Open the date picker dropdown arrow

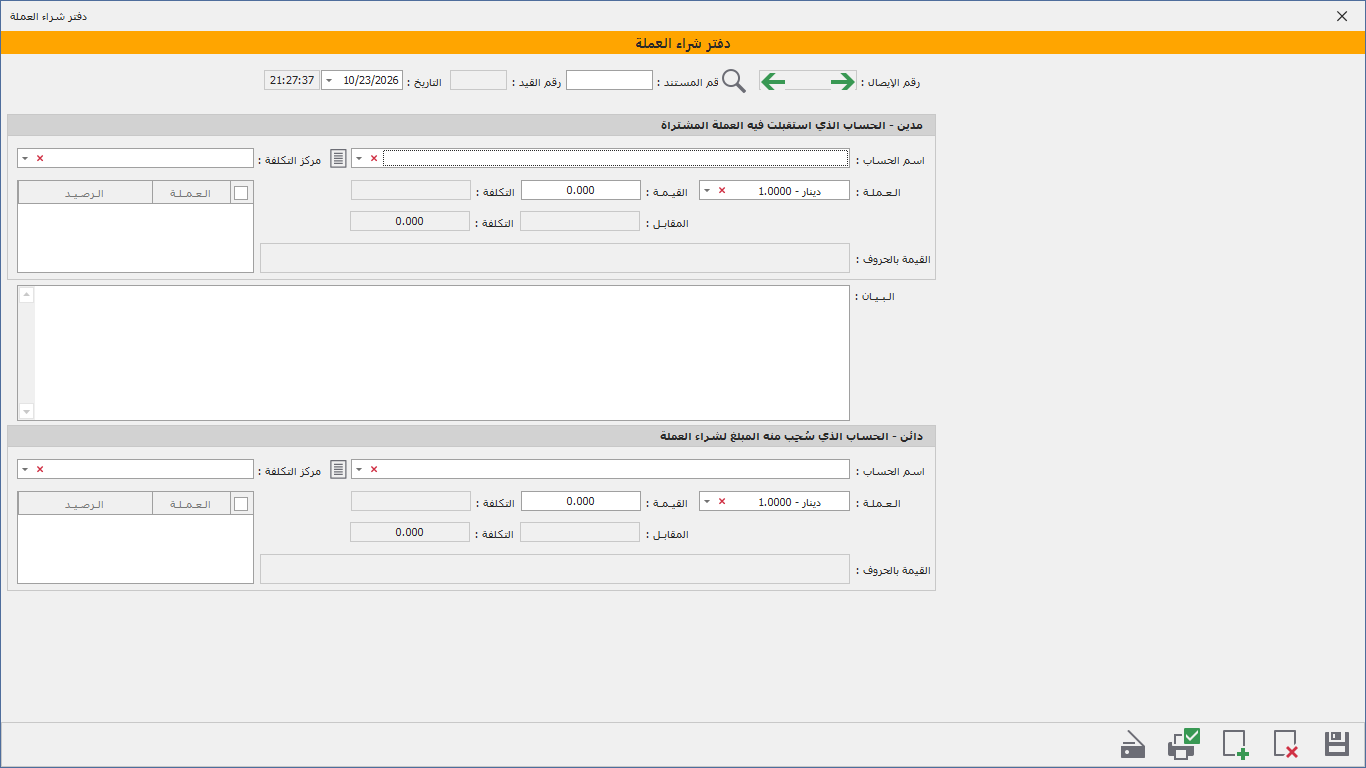pyautogui.click(x=329, y=80)
